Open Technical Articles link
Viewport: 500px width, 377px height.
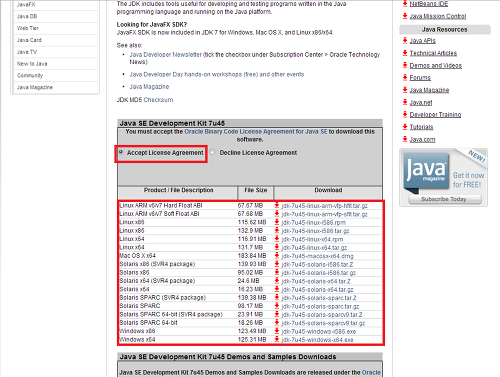coord(433,53)
